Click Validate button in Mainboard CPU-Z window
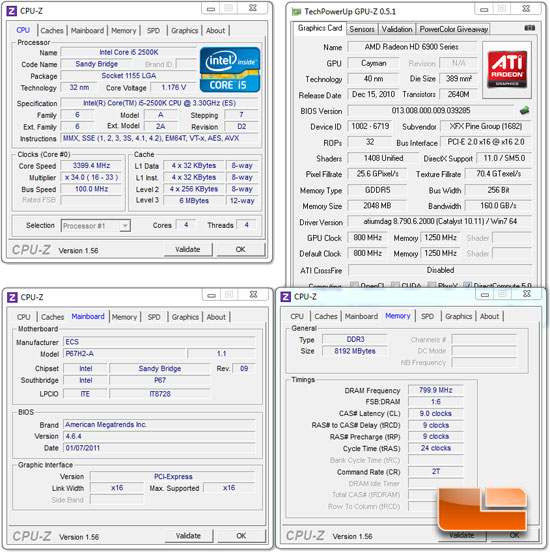The height and width of the screenshot is (552, 550). click(x=189, y=535)
